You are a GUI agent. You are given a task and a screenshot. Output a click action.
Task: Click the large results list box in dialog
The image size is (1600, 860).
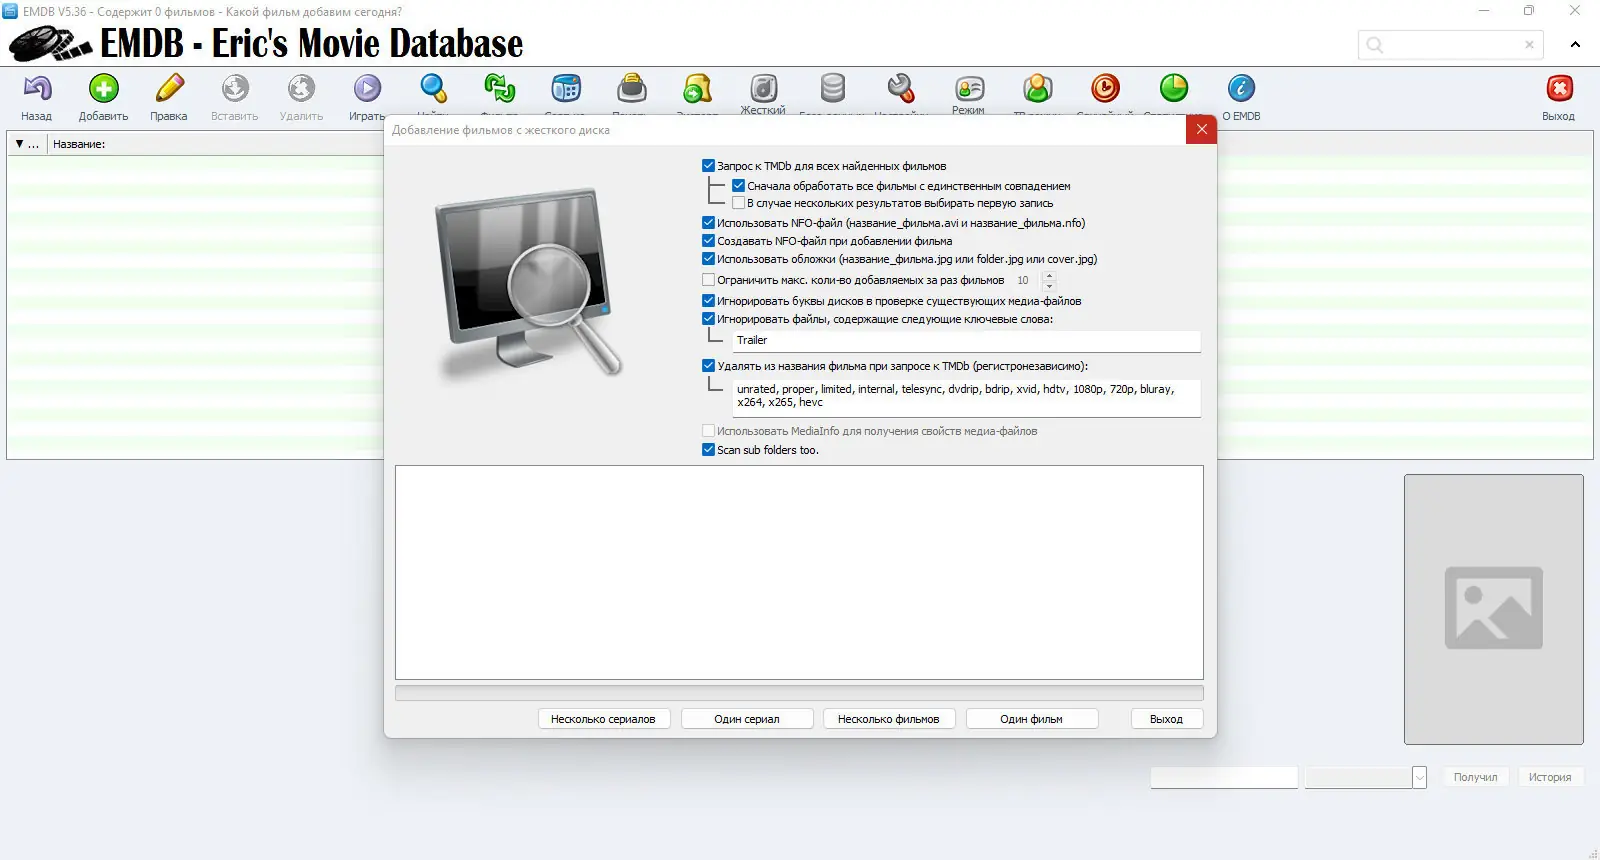click(x=799, y=572)
